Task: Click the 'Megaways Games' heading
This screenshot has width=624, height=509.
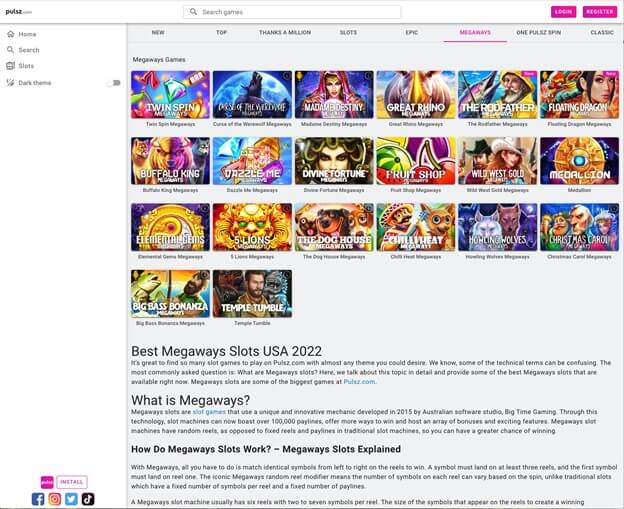Action: click(x=159, y=60)
